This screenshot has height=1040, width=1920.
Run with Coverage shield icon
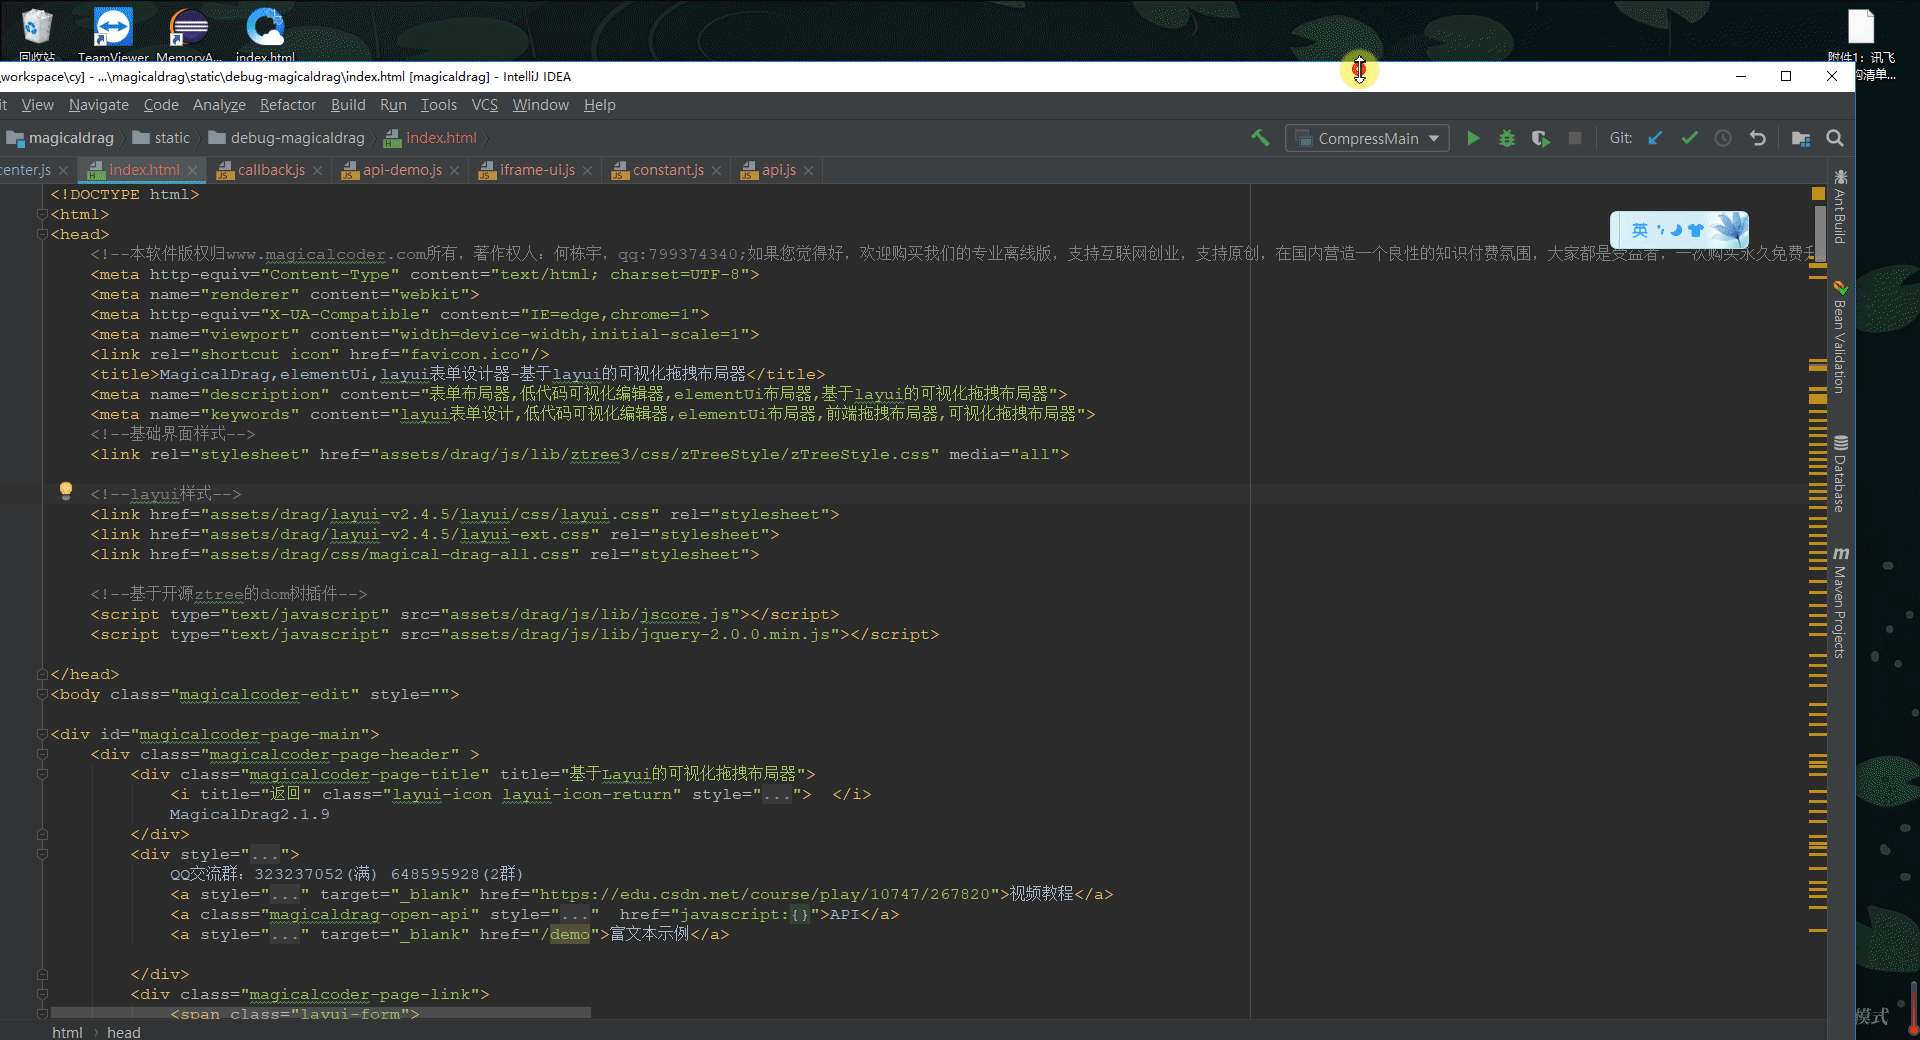coord(1541,138)
